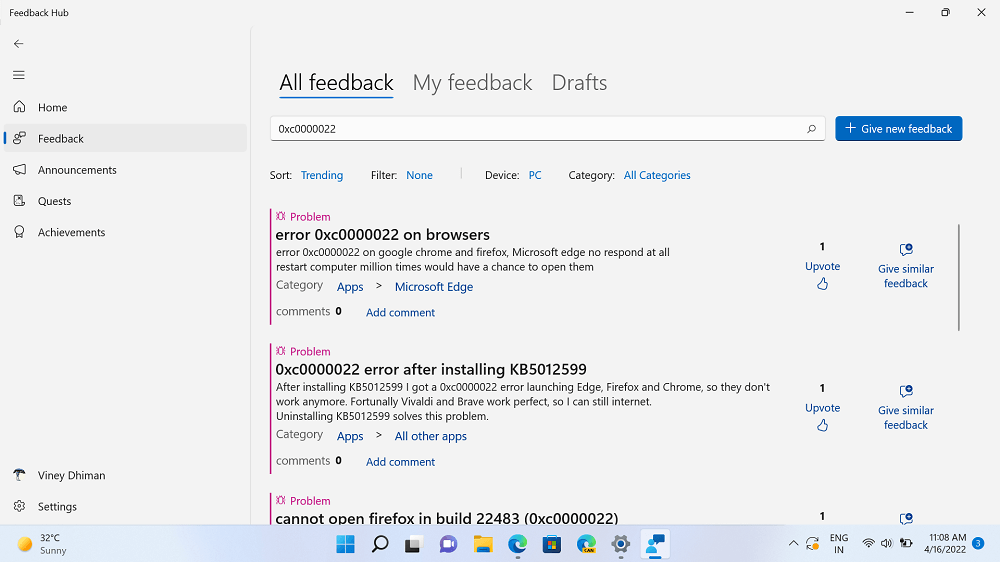Image resolution: width=1000 pixels, height=562 pixels.
Task: Add comment on KB5012599 feedback
Action: tap(400, 462)
